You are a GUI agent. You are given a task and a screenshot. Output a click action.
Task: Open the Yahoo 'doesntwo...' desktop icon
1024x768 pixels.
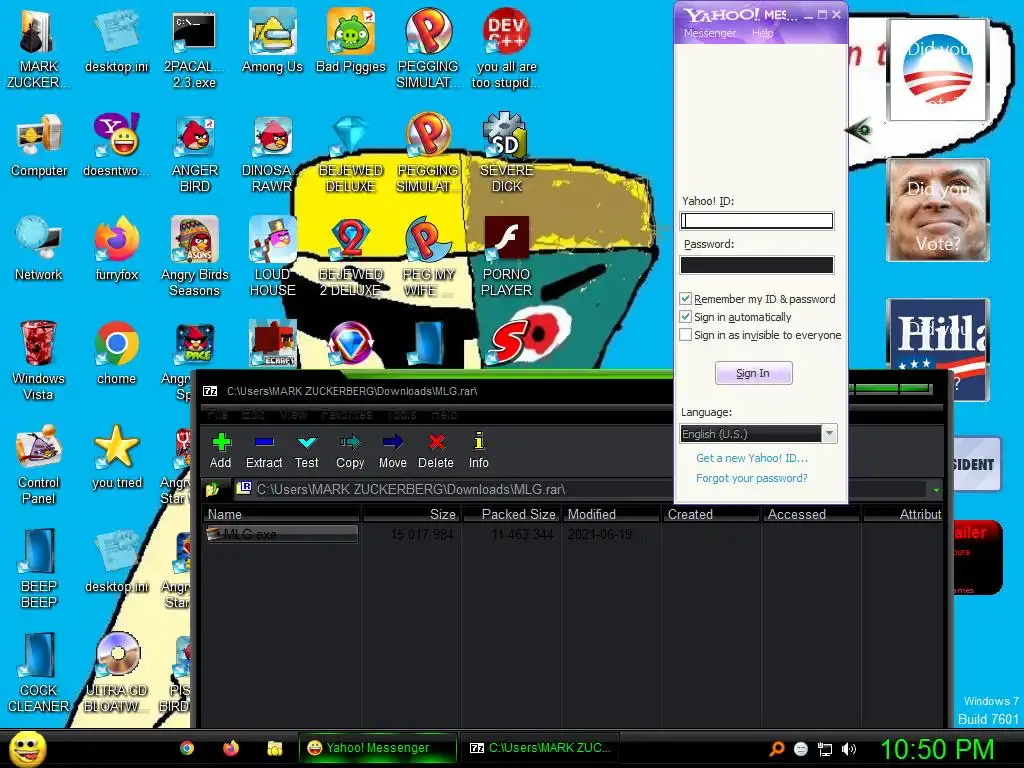click(x=116, y=145)
